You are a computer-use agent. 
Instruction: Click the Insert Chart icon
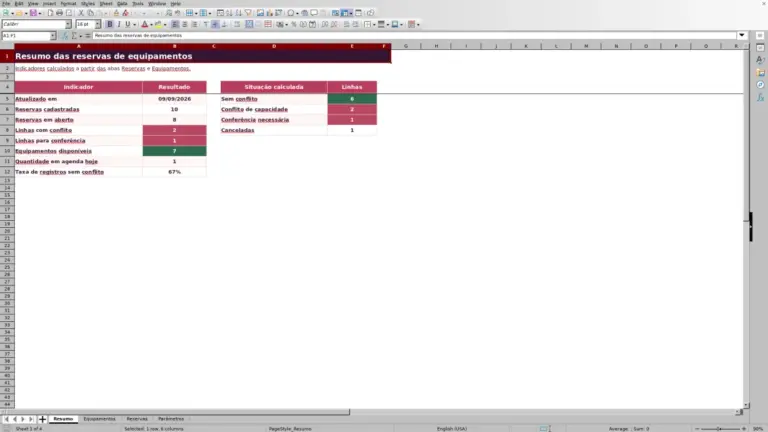(269, 13)
